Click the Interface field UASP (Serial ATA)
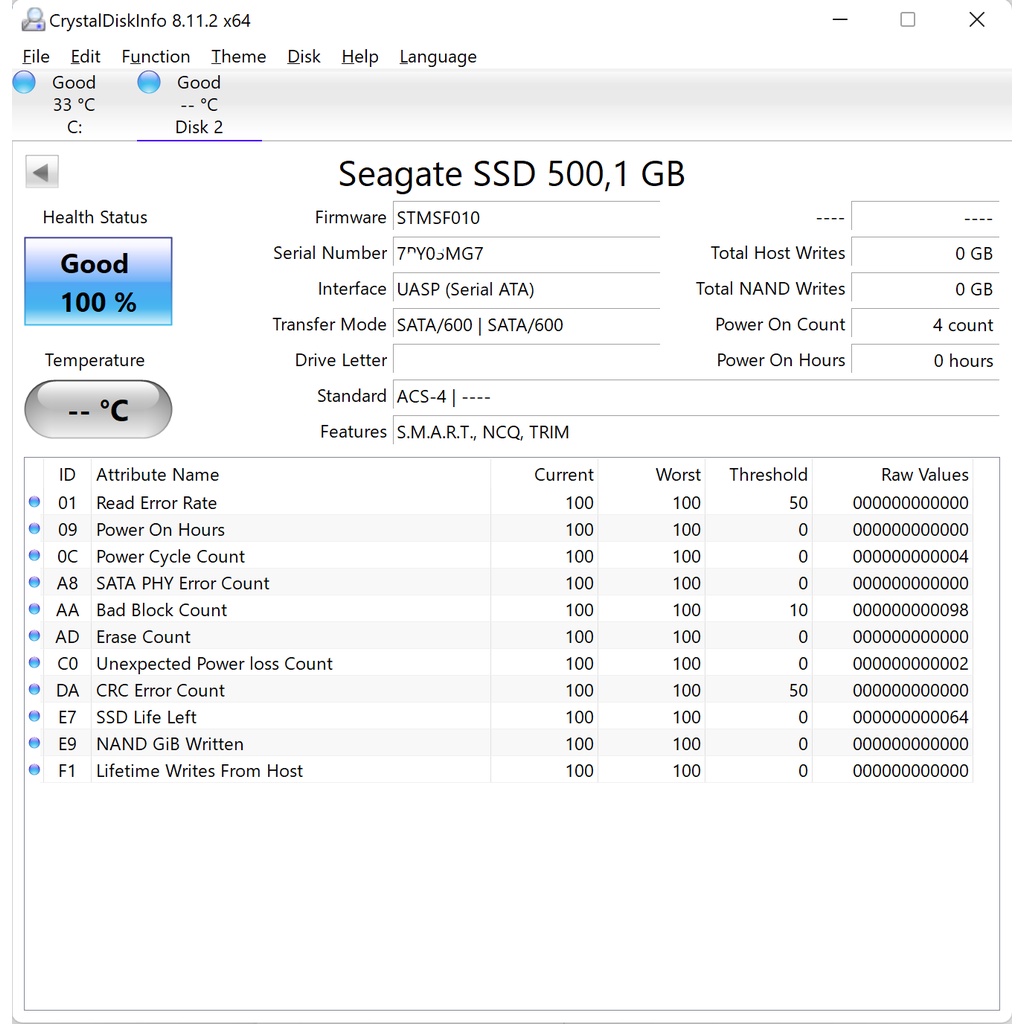This screenshot has width=1024, height=1024. [x=526, y=289]
